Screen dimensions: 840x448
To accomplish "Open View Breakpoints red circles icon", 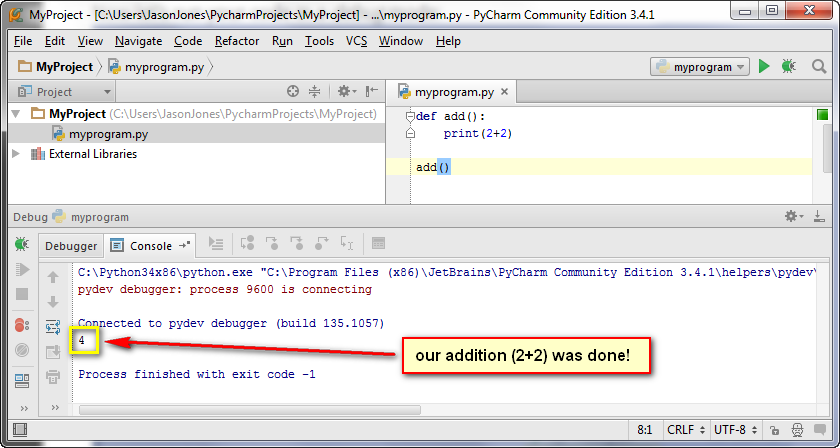I will [21, 325].
